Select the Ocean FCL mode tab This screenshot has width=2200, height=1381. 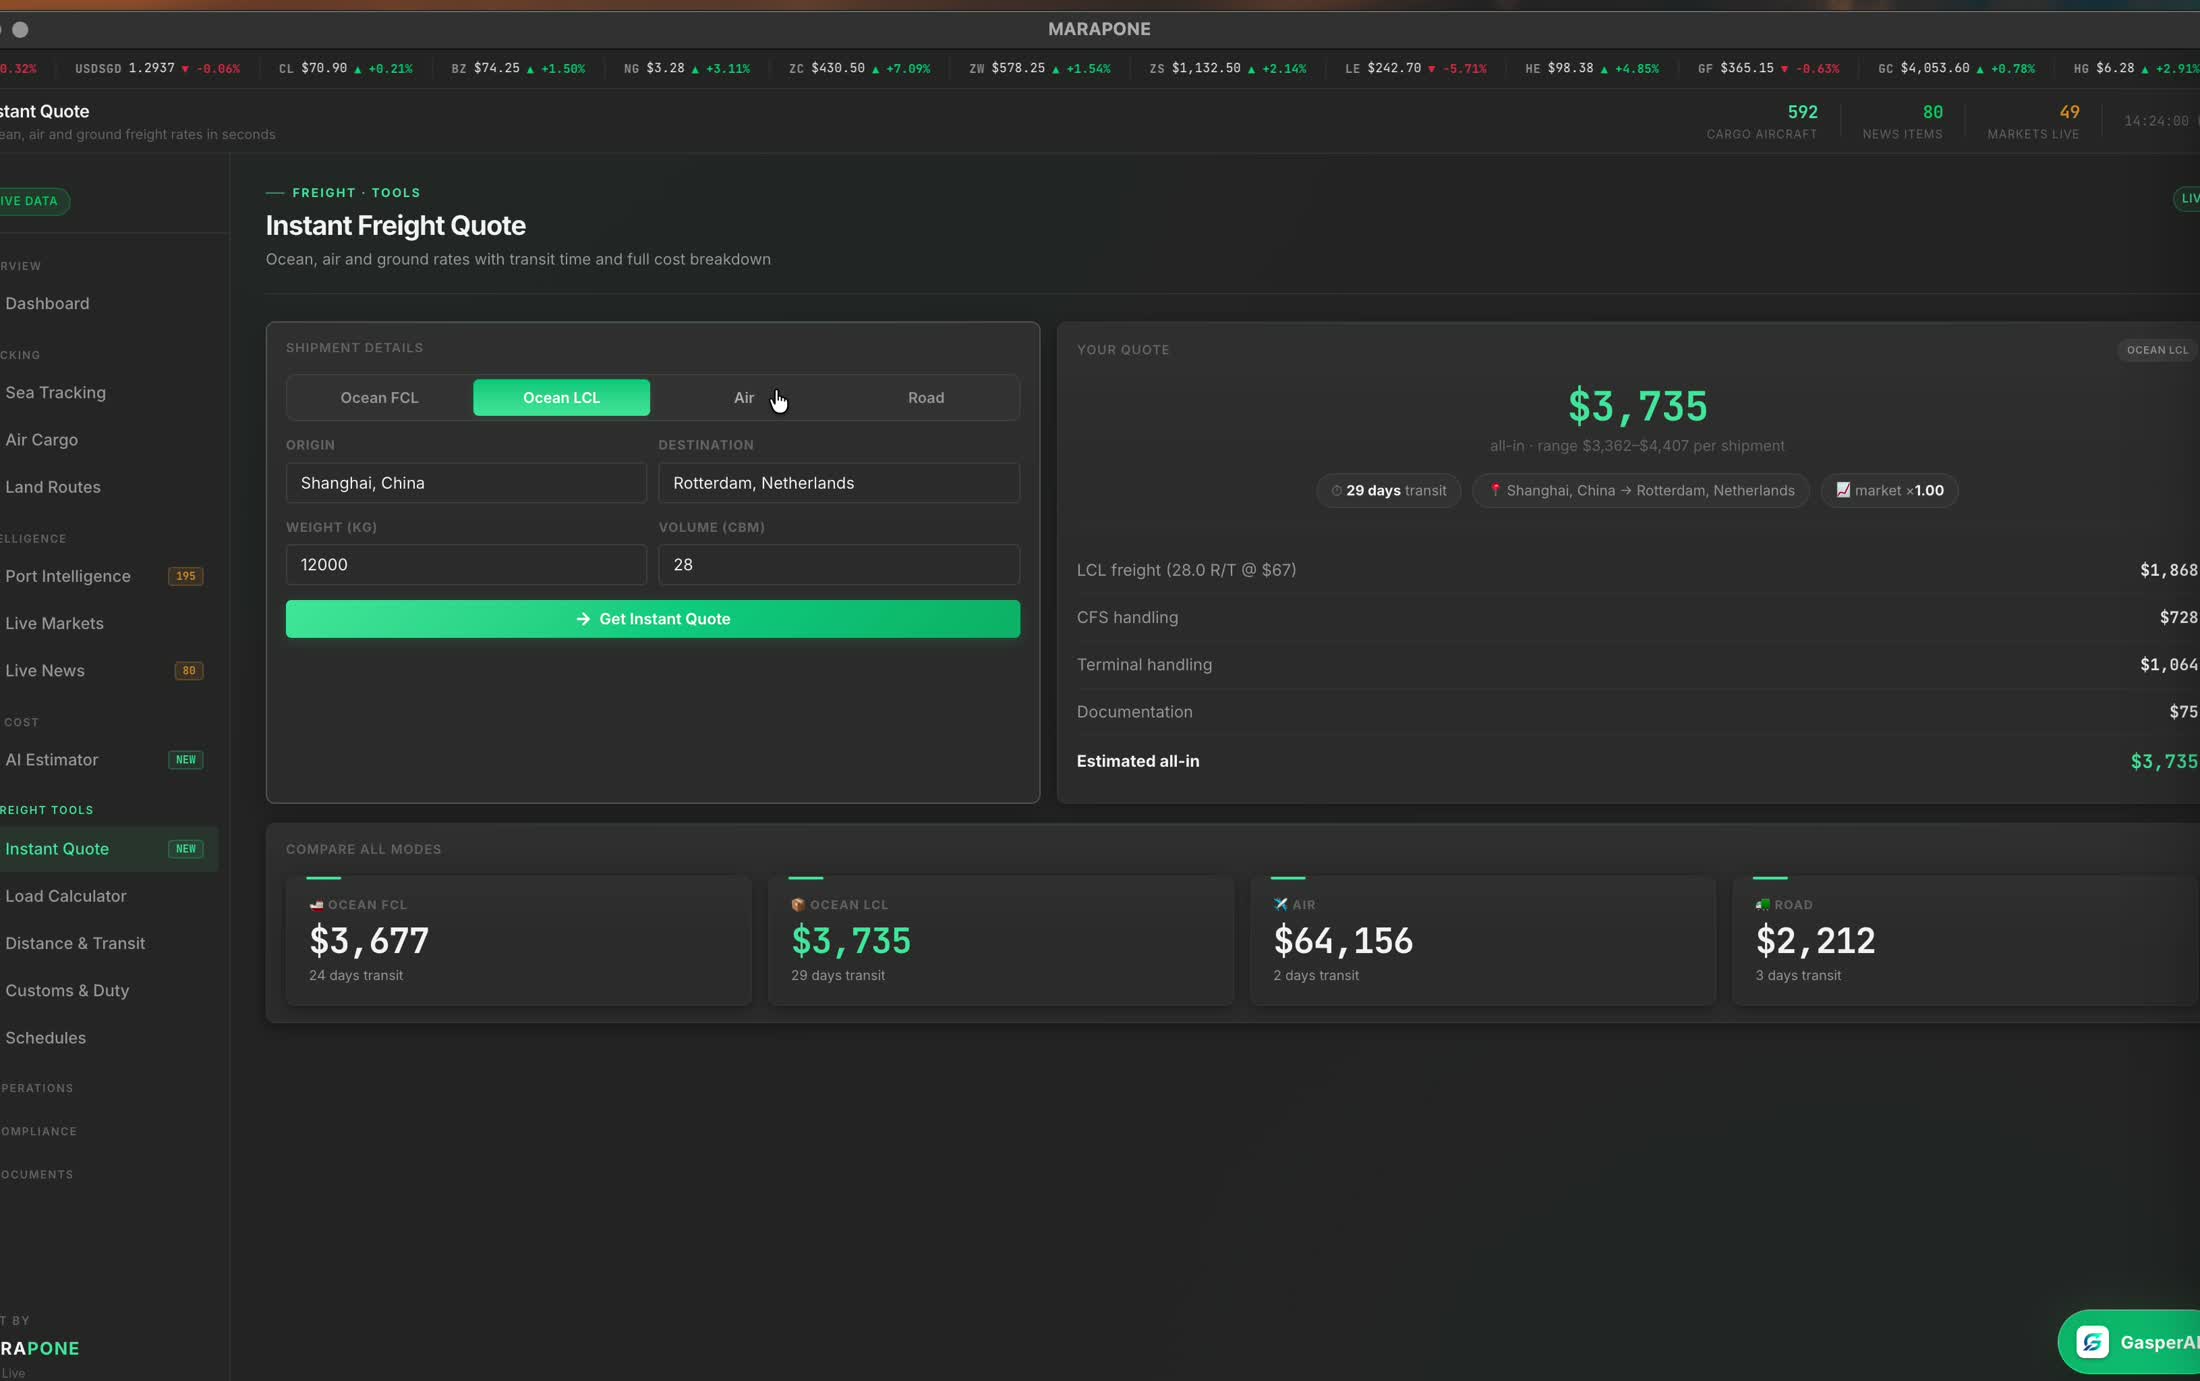379,397
